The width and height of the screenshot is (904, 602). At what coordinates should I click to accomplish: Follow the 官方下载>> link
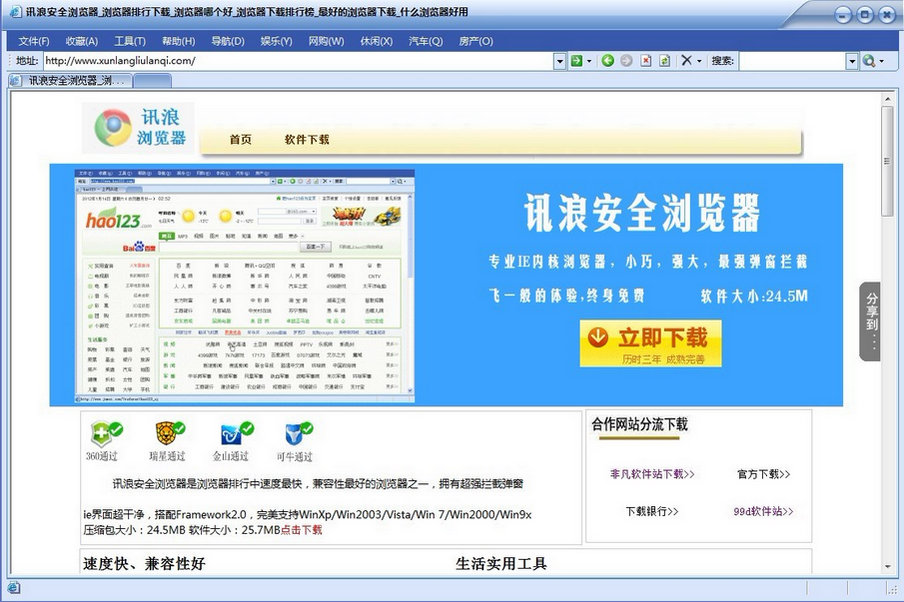point(763,474)
